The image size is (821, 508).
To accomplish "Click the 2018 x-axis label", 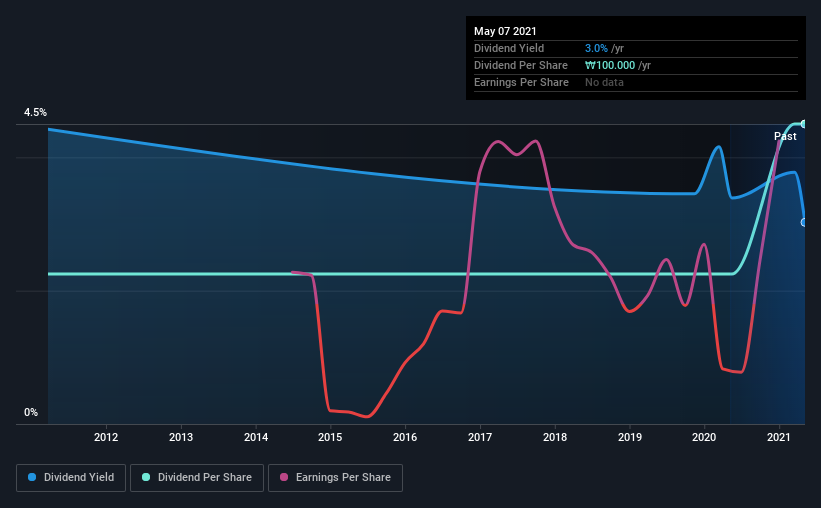I will (554, 437).
